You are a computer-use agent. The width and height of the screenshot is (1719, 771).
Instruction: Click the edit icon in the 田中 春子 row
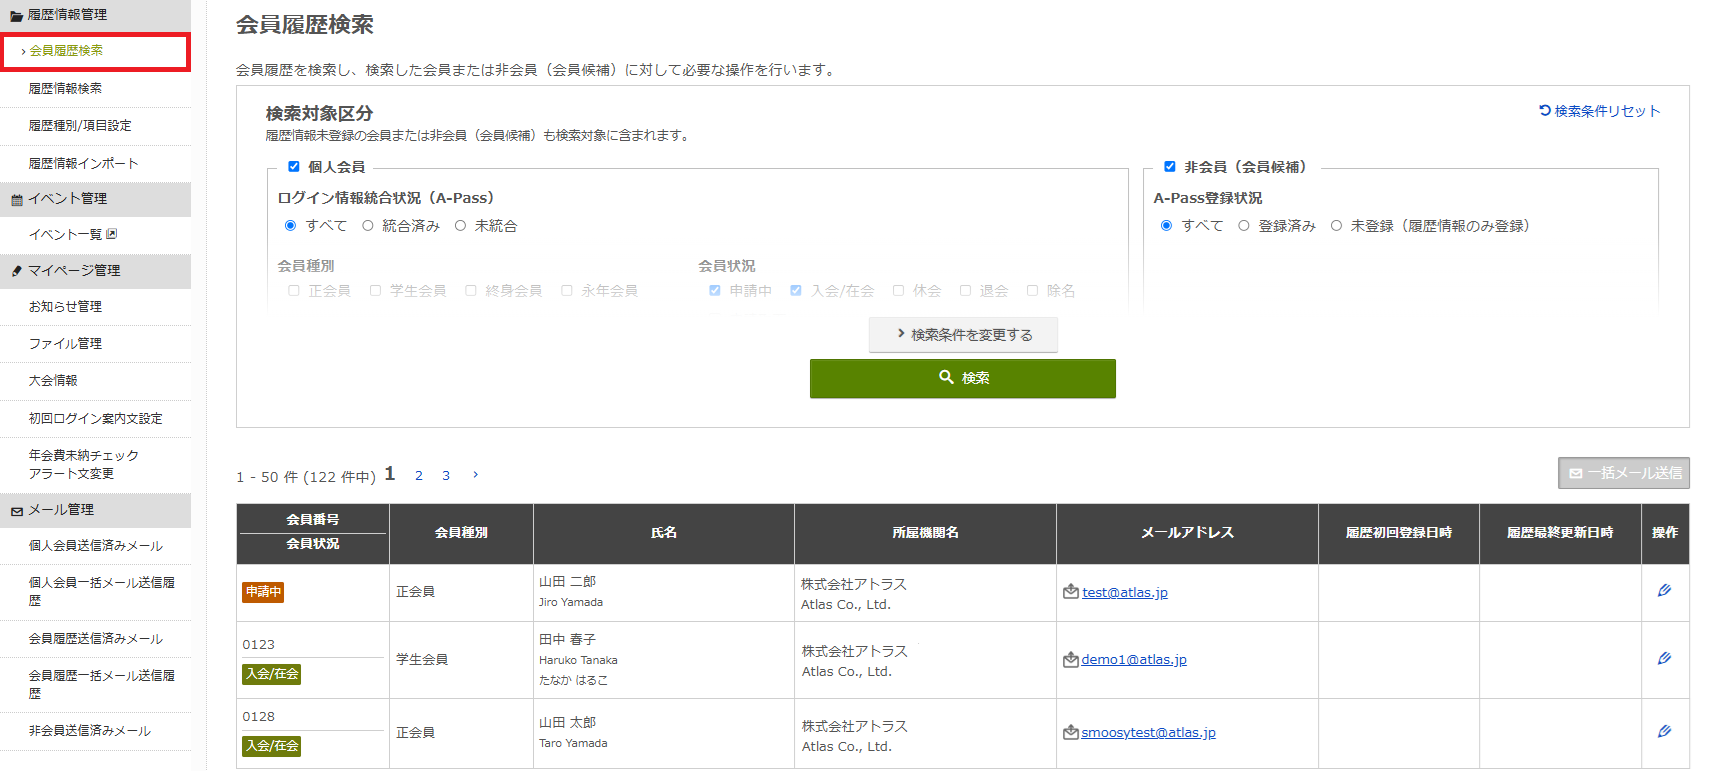(x=1664, y=659)
